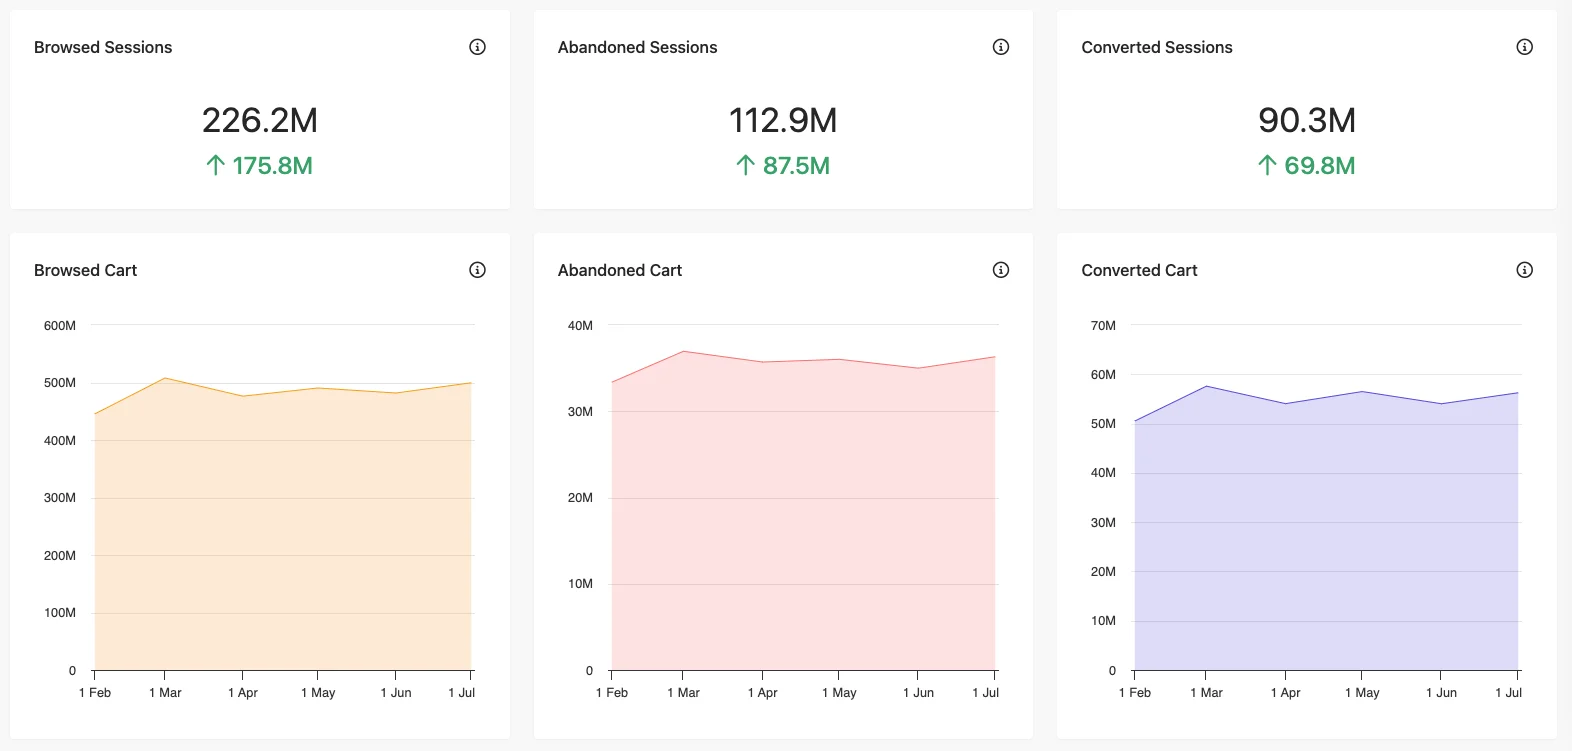Click the Converted Cart chart title
Image resolution: width=1572 pixels, height=751 pixels.
coord(1139,270)
